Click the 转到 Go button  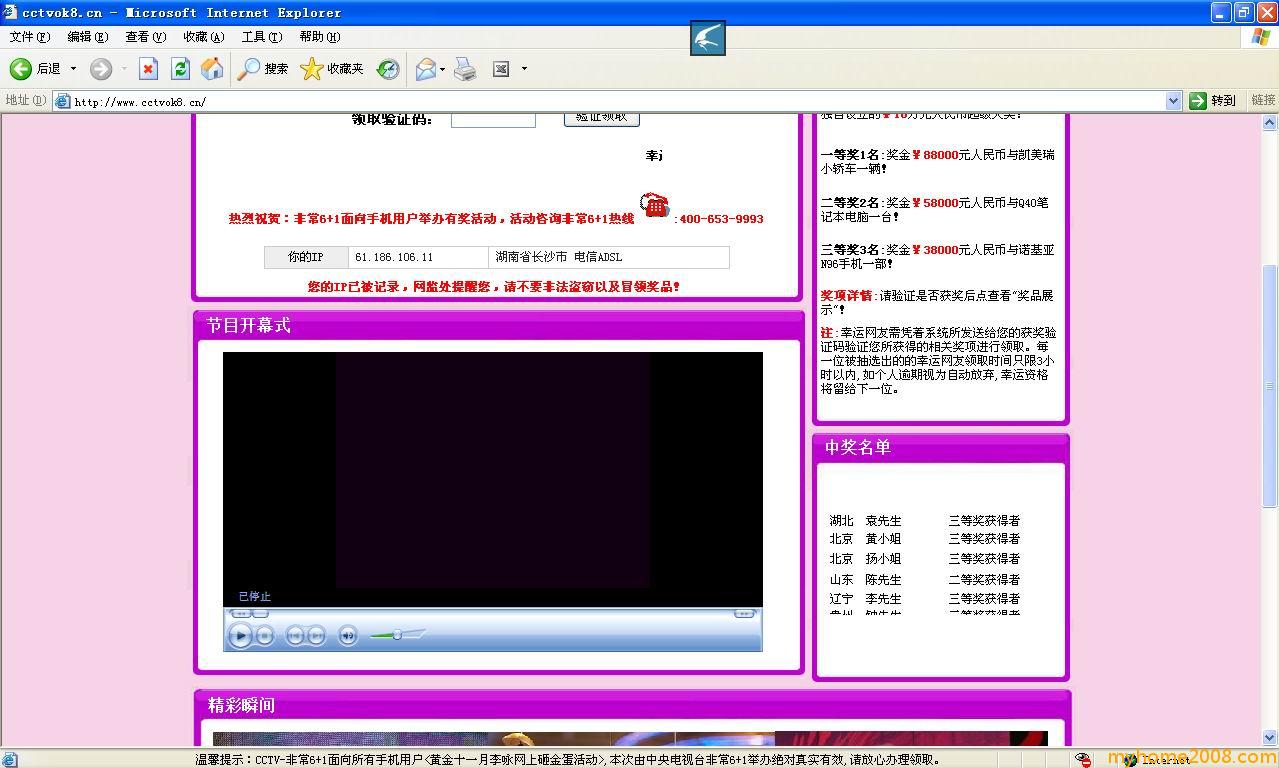coord(1213,101)
